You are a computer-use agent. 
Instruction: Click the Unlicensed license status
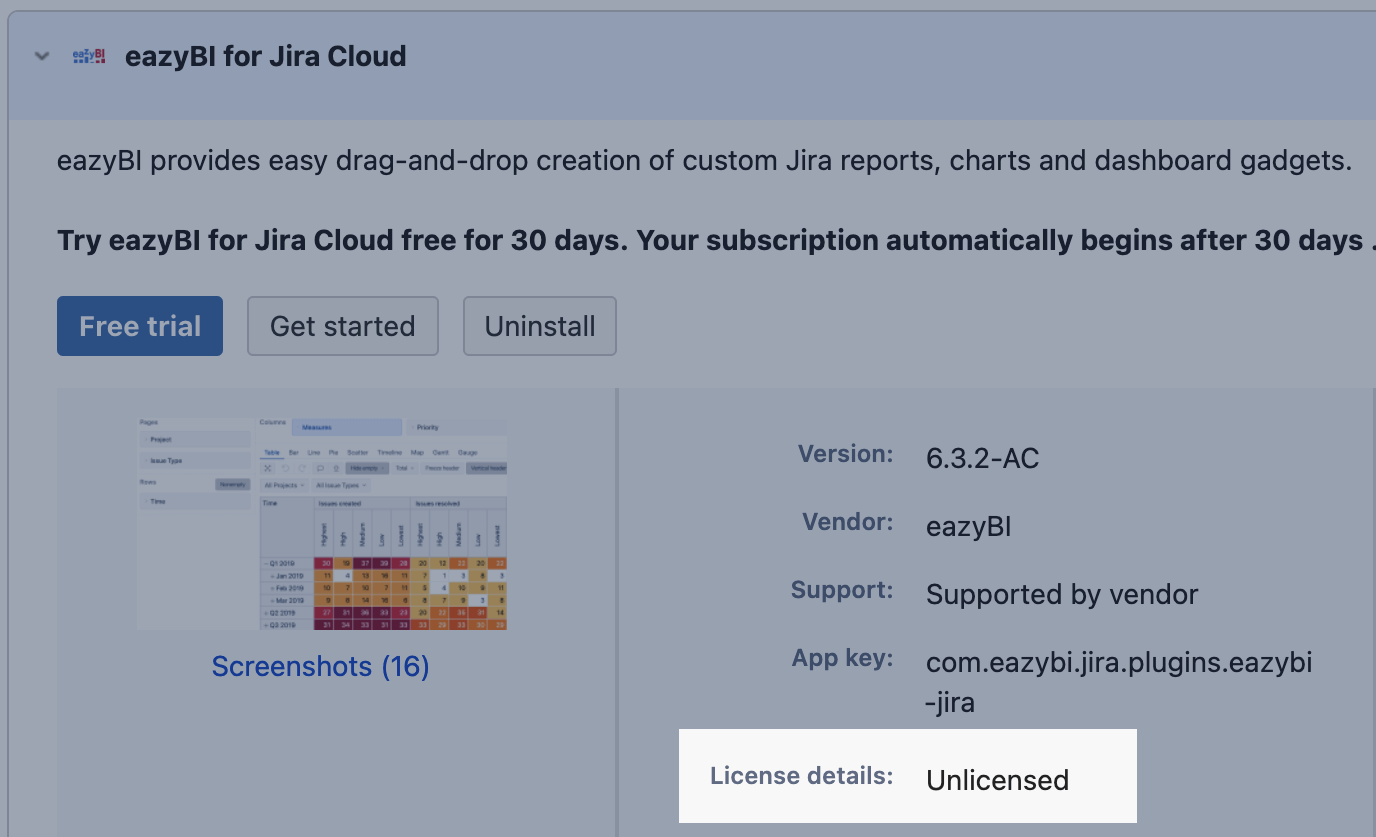click(997, 780)
